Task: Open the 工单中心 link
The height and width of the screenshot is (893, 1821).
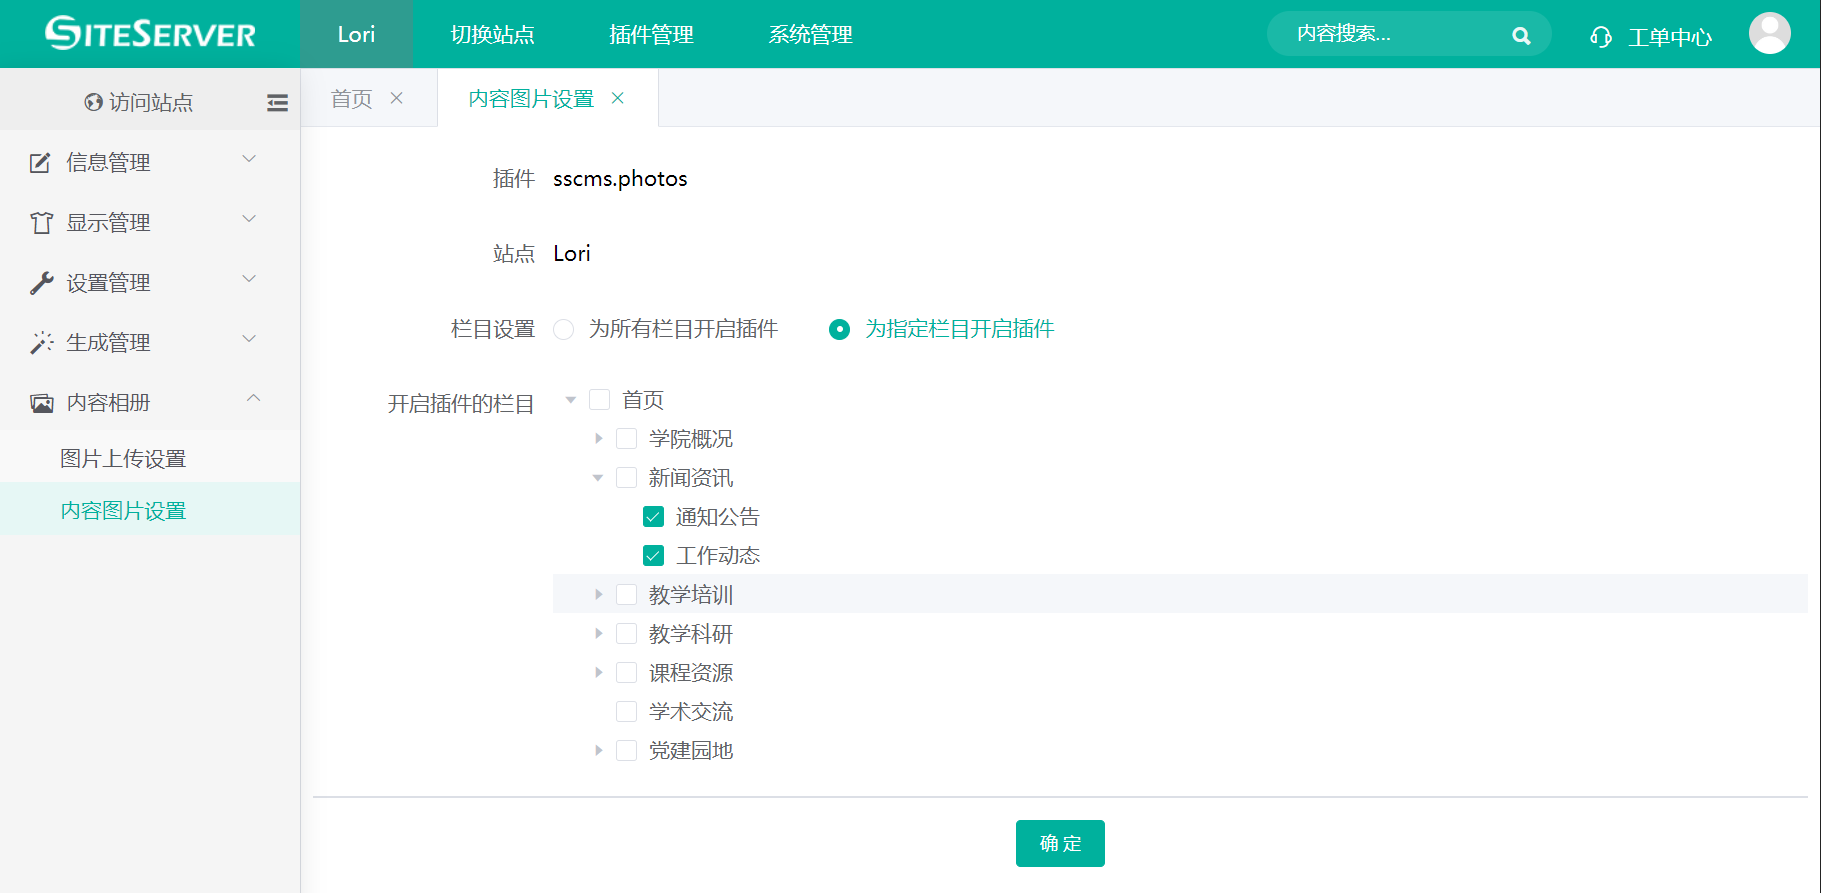Action: coord(1670,37)
